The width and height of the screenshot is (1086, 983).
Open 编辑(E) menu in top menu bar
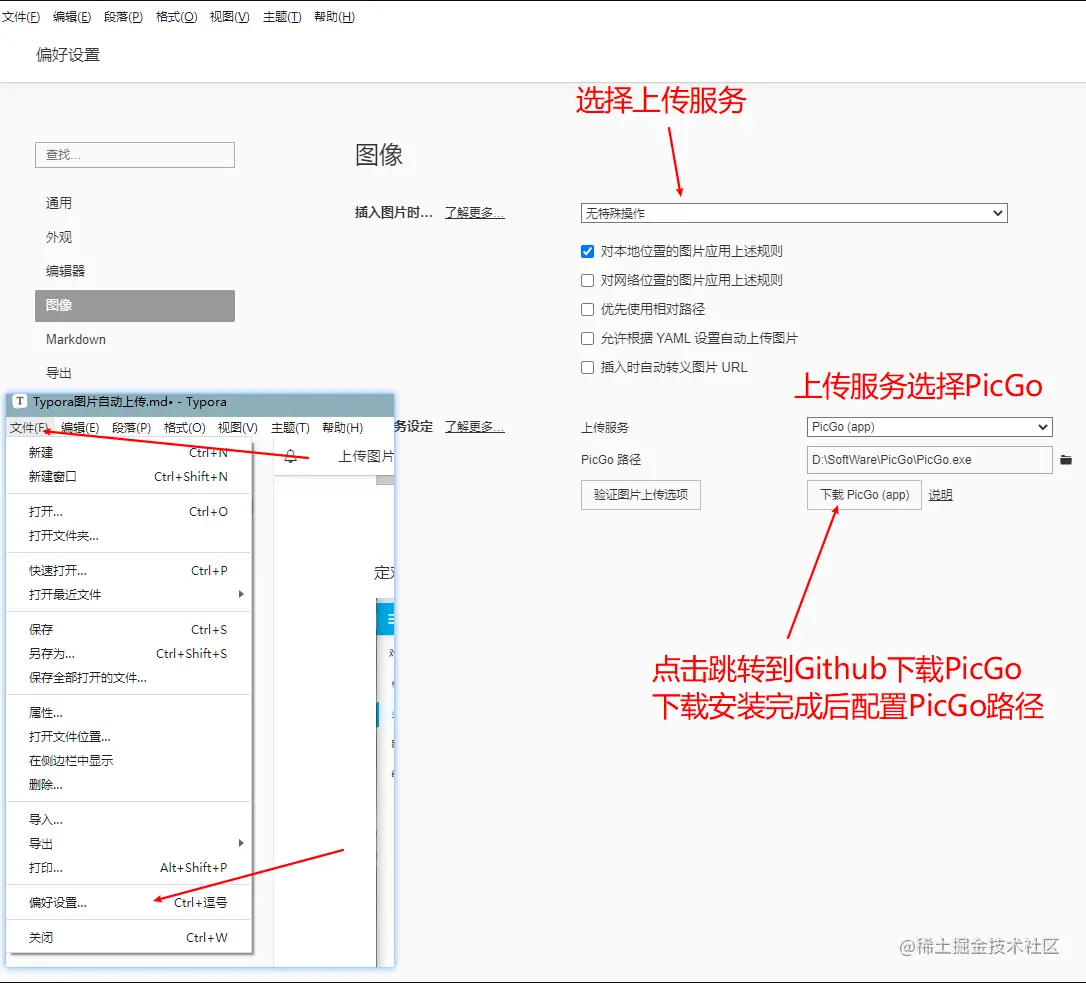[x=72, y=17]
